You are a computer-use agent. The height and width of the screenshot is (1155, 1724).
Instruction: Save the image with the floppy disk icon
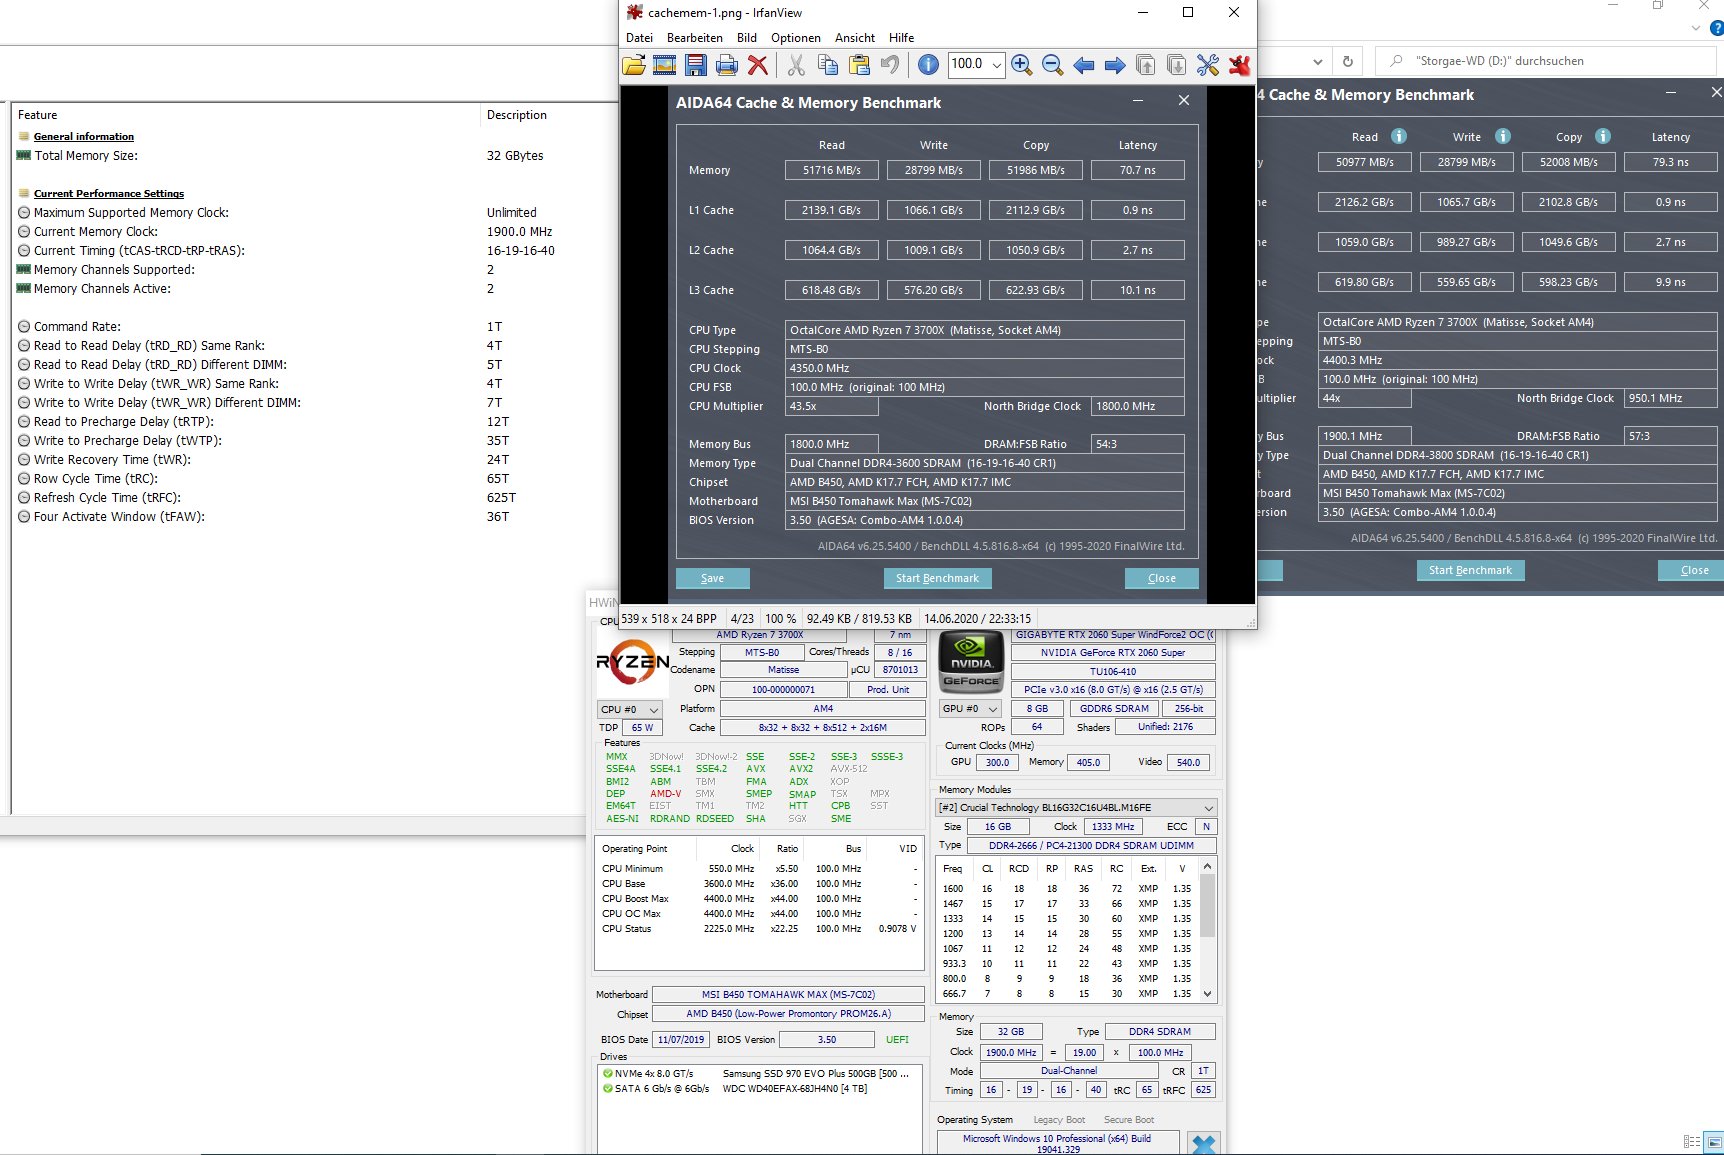[x=696, y=65]
